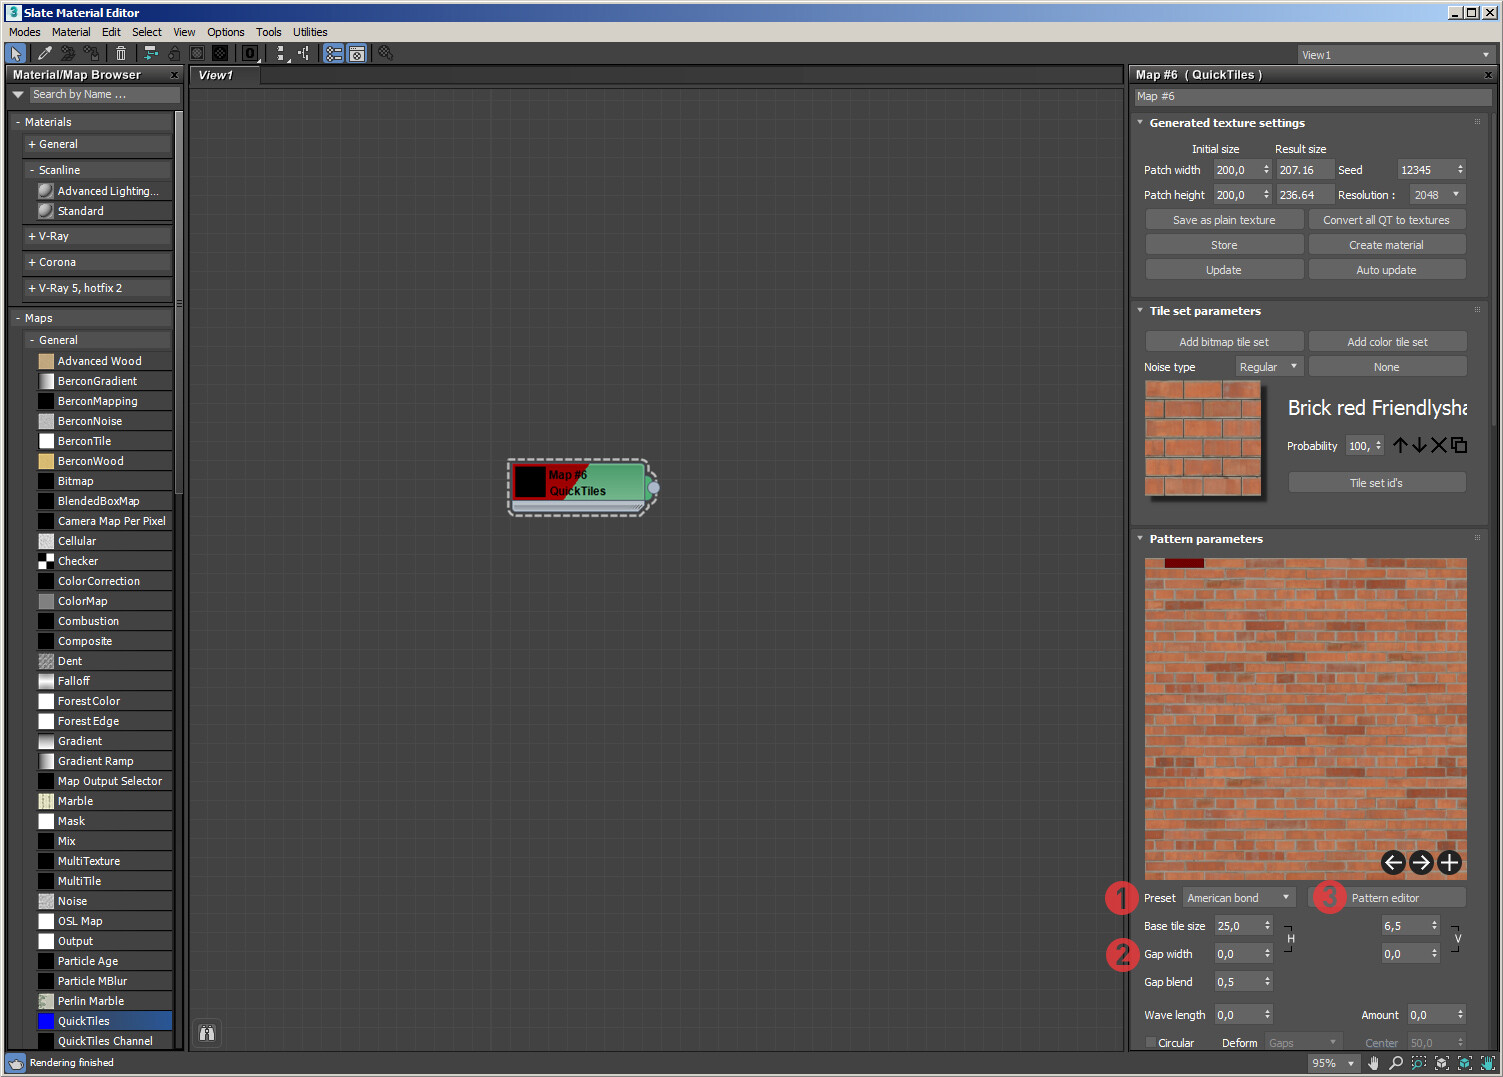Screen dimensions: 1503x1077
Task: Click the trash Delete Selected icon
Action: tap(121, 54)
